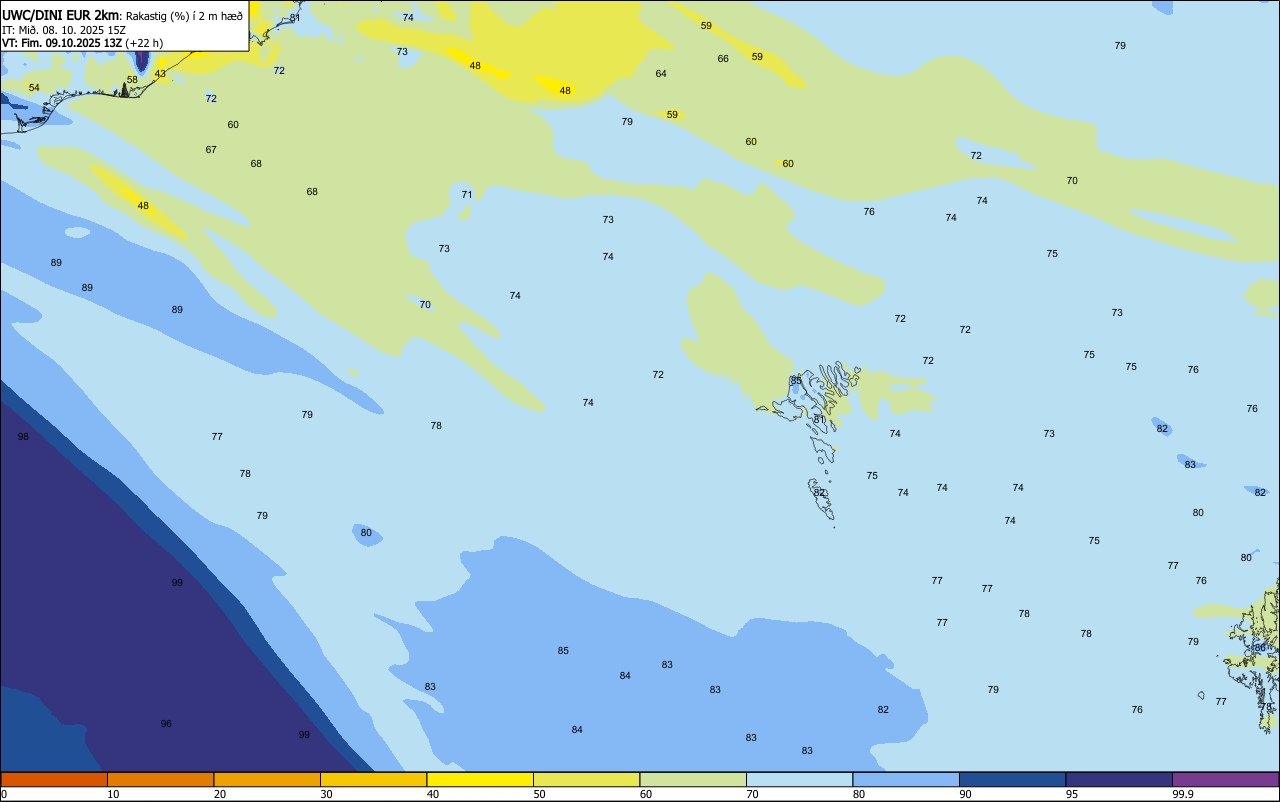Image resolution: width=1280 pixels, height=802 pixels.
Task: Select the 80–90 medium blue legend swatch
Action: tap(906, 779)
